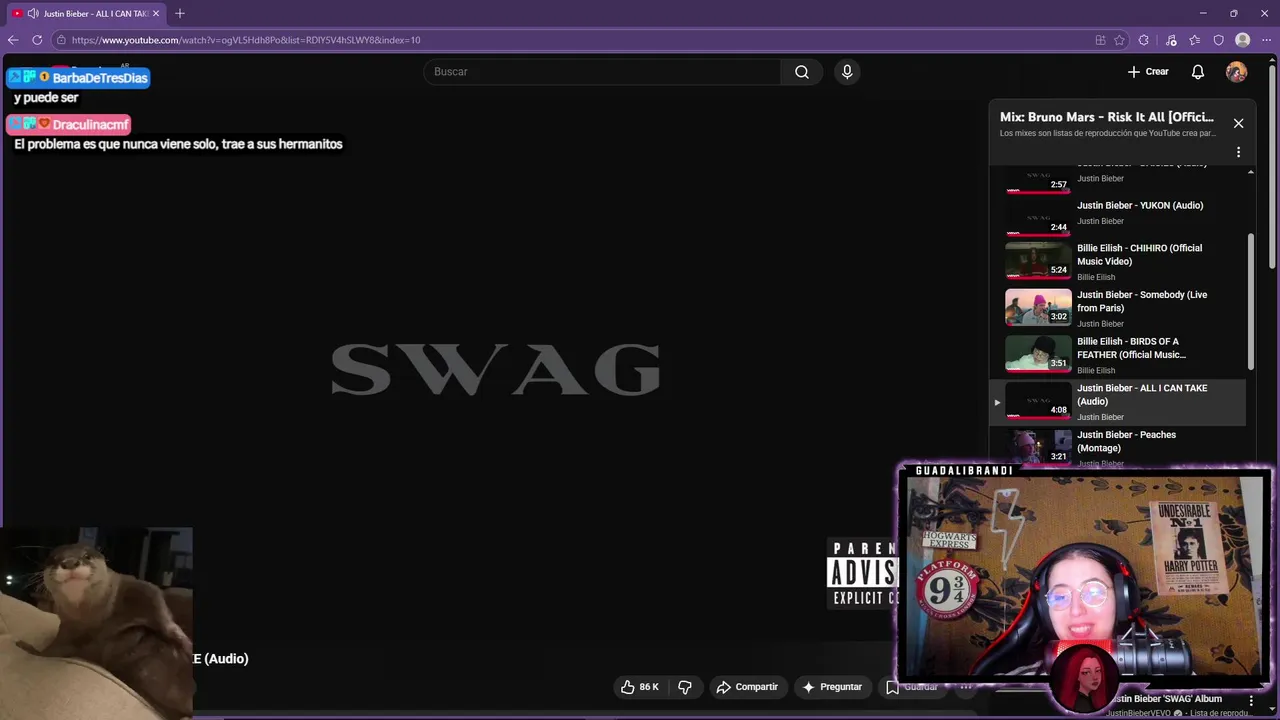Image resolution: width=1280 pixels, height=720 pixels.
Task: Click the like count 86 K
Action: (649, 687)
